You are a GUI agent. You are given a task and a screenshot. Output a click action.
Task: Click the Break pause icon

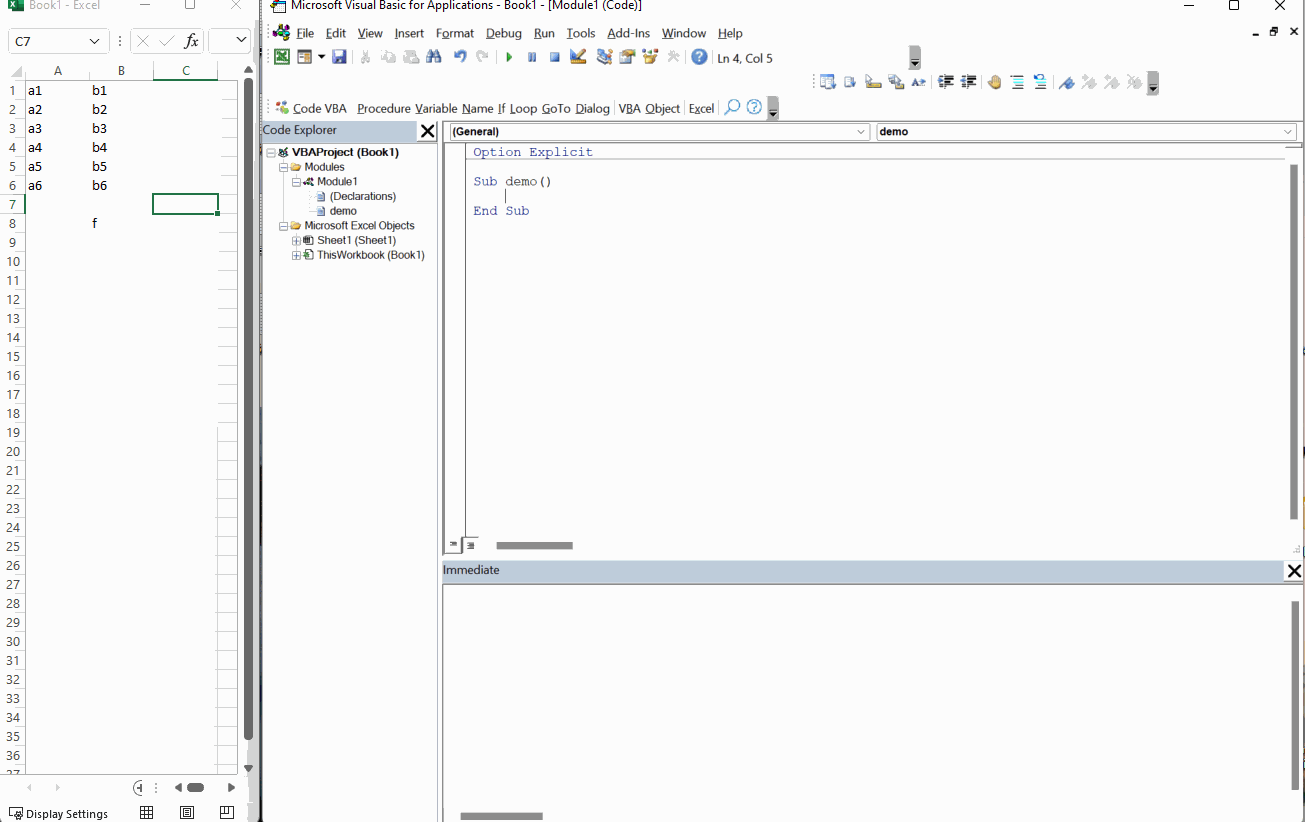click(532, 57)
